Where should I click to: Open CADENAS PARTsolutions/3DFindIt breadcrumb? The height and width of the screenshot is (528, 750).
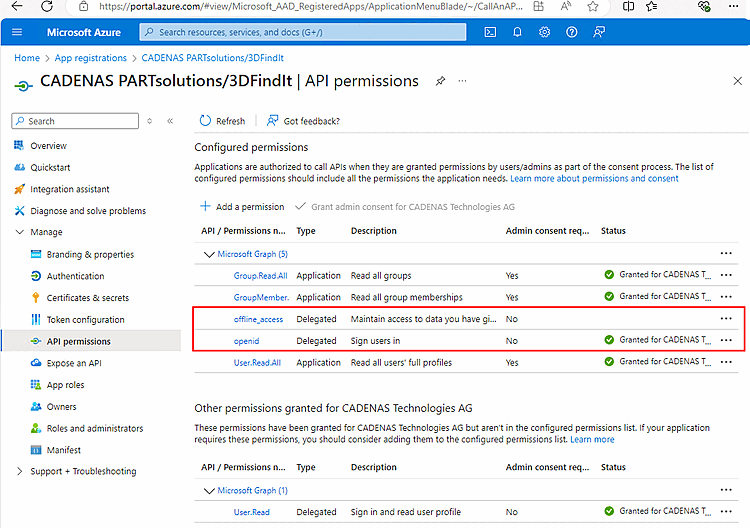point(212,58)
